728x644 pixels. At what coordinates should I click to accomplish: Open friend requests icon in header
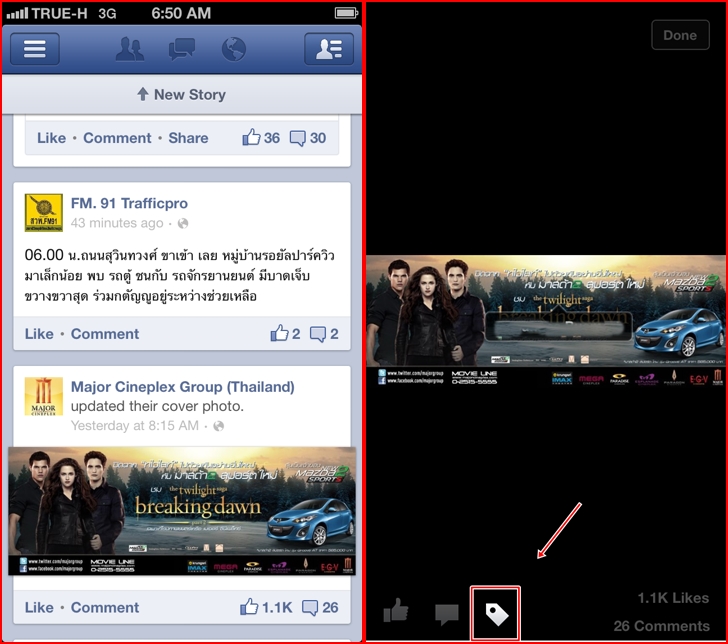click(x=130, y=49)
